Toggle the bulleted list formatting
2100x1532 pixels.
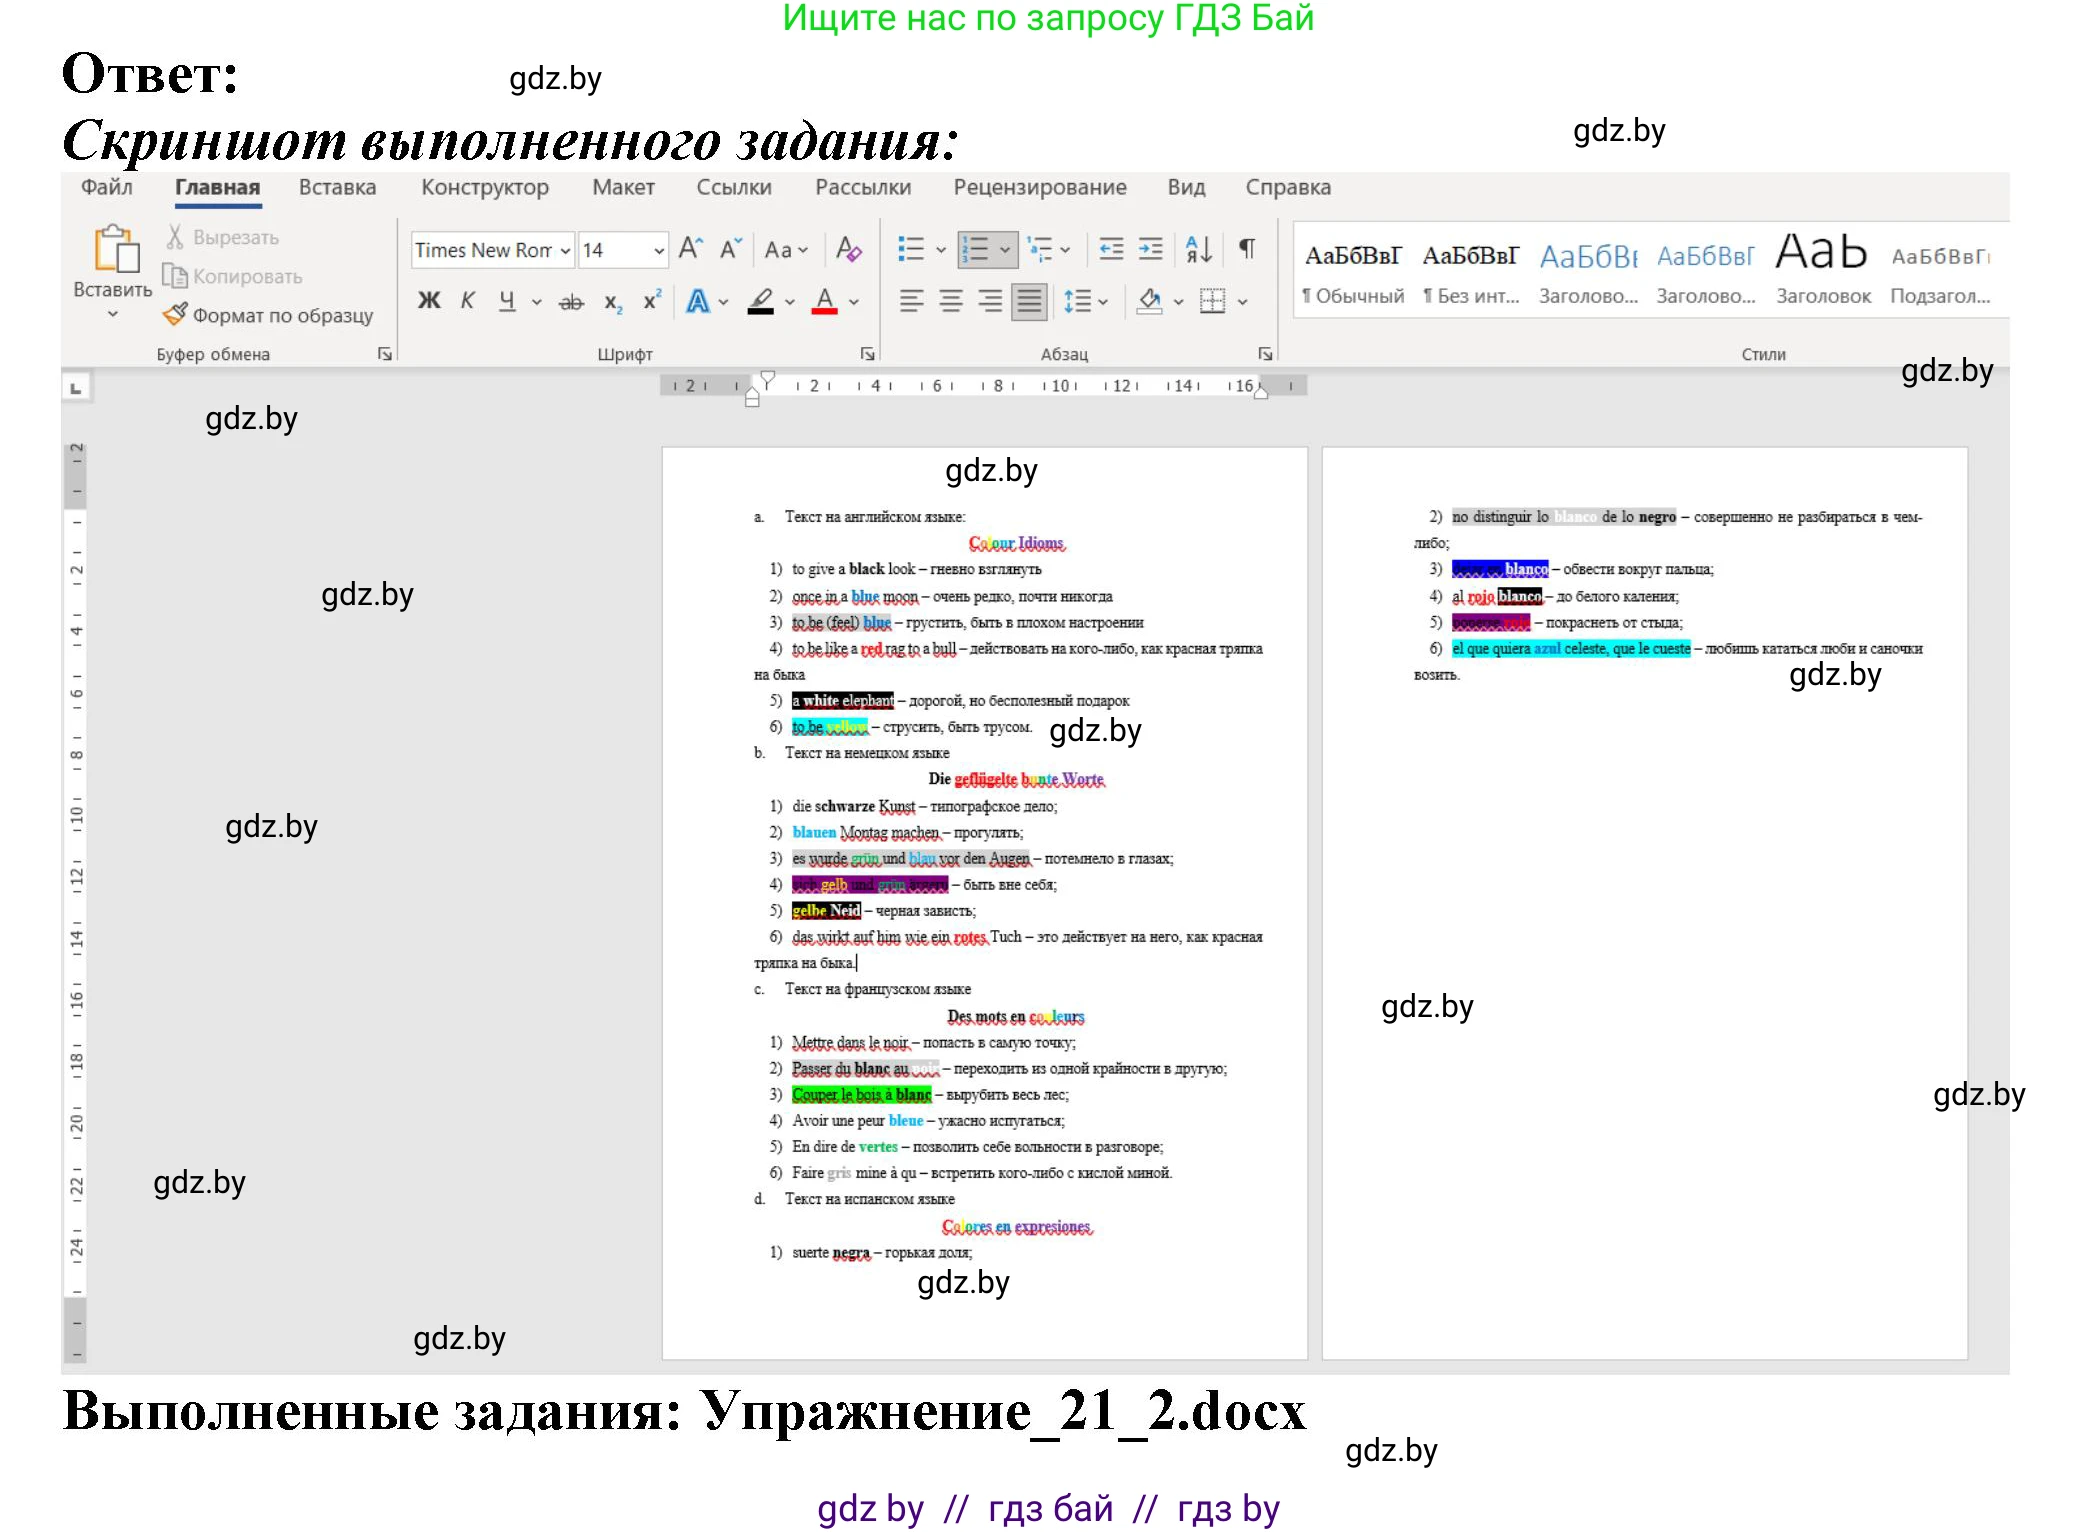(x=912, y=249)
